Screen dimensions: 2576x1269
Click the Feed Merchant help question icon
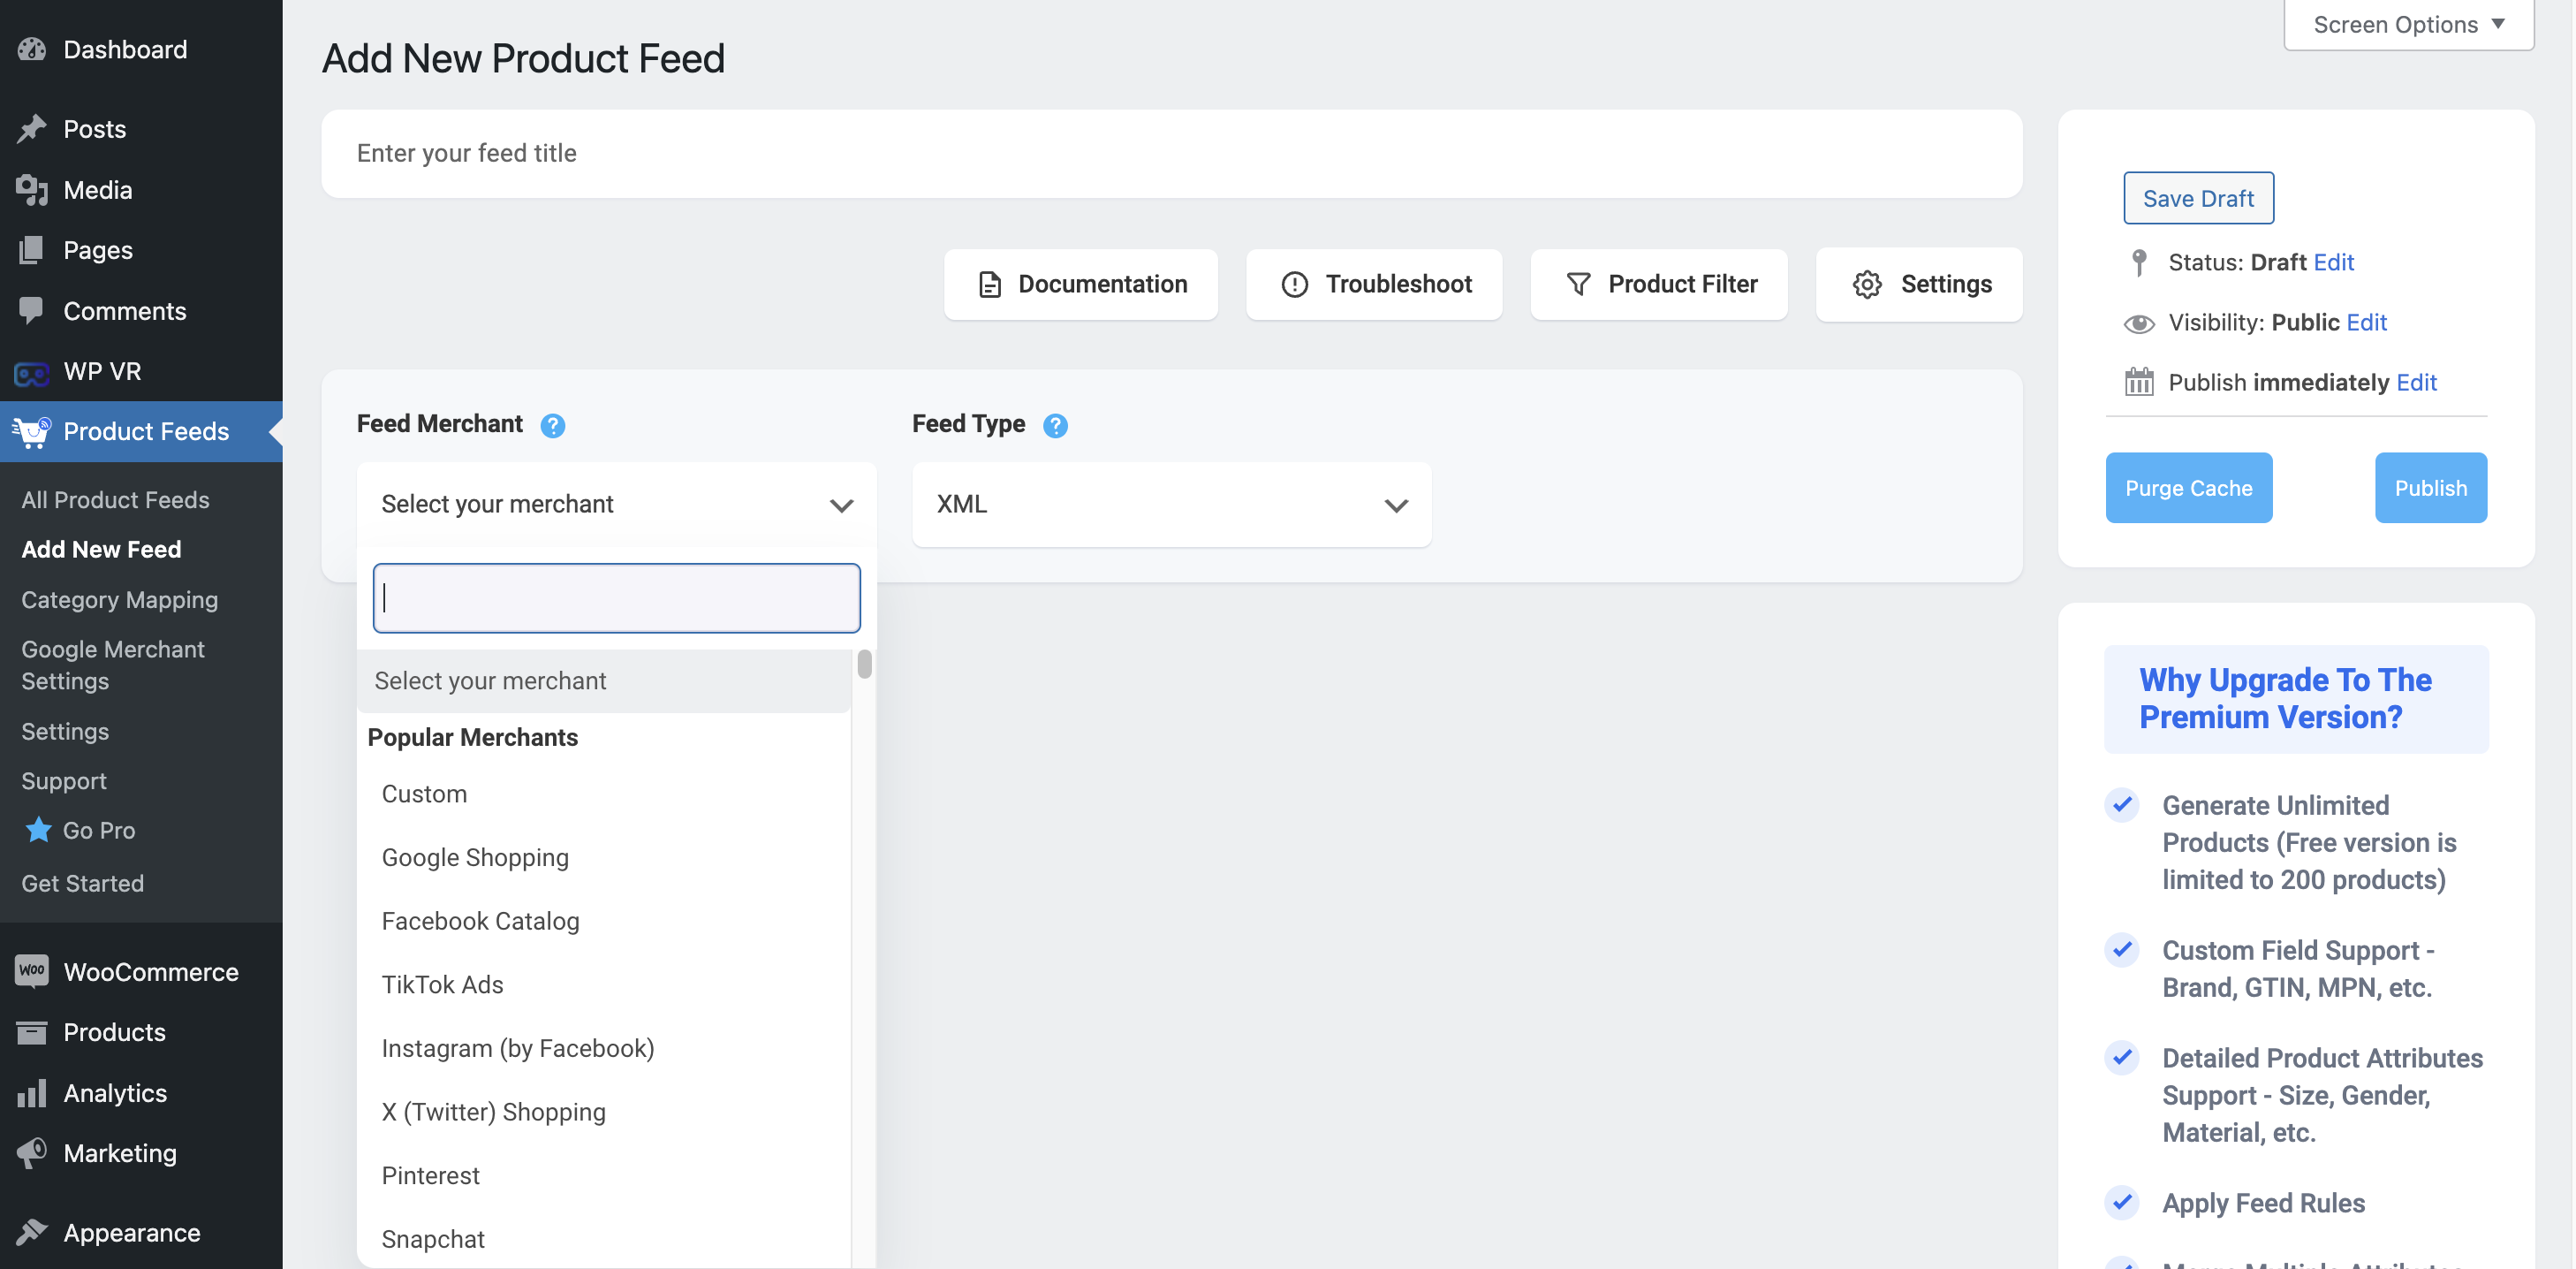[x=553, y=426]
